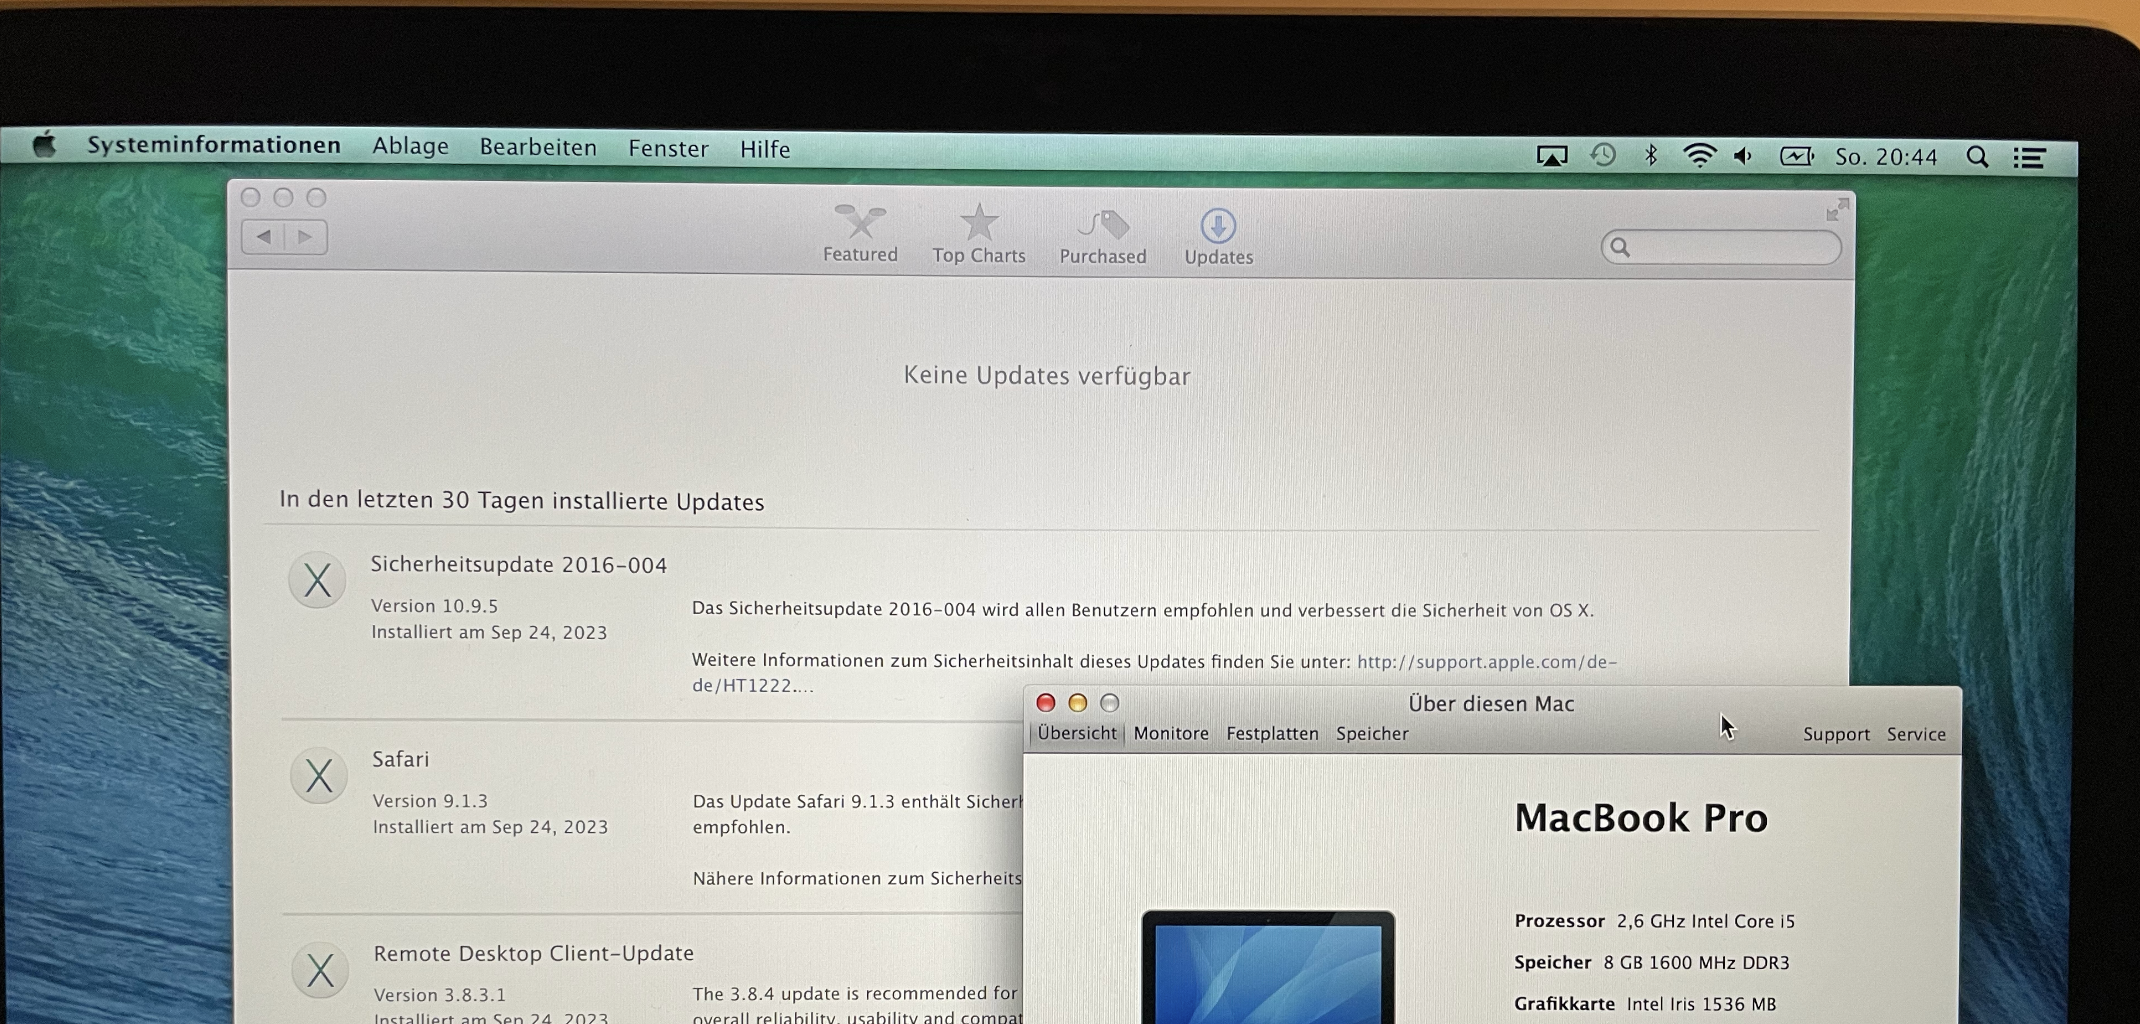Click 'In den letzten 30 Tagen installierte Updates' heading
2140x1024 pixels.
[522, 501]
